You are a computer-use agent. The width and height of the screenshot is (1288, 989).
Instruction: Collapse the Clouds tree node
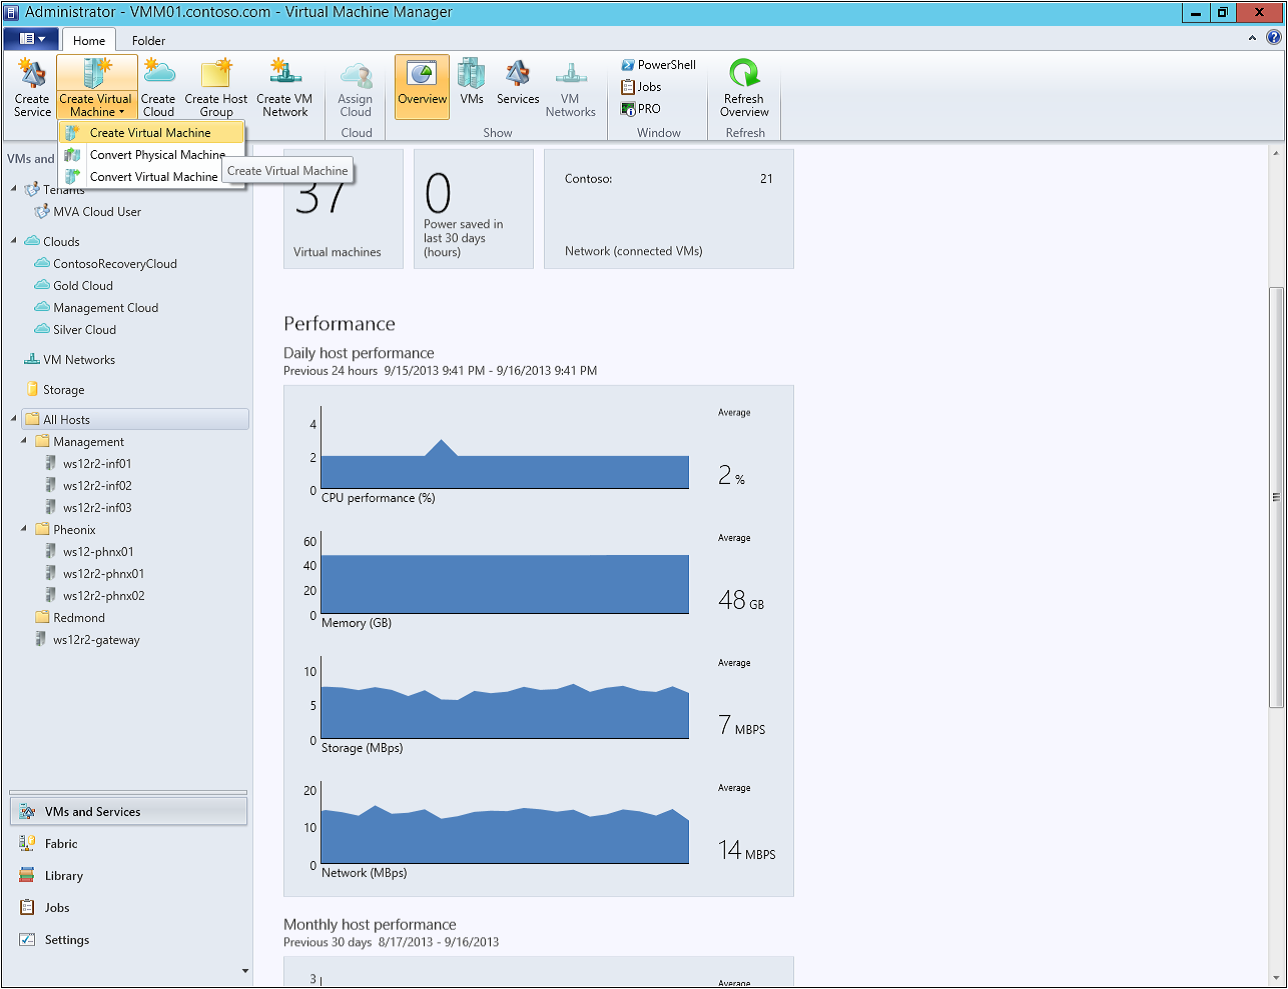[14, 241]
